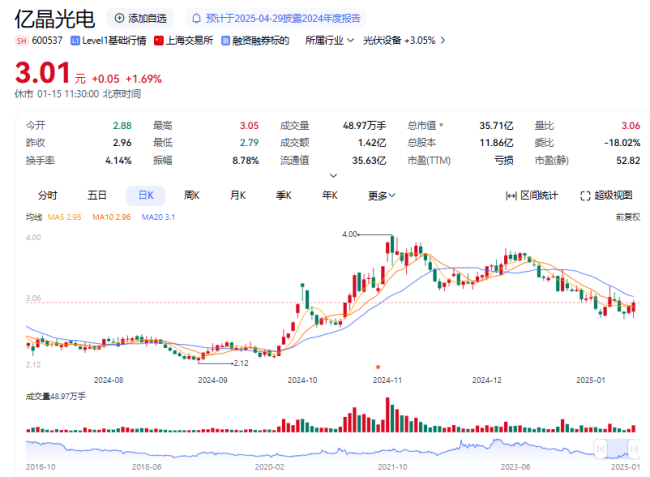Viewport: 650px width, 477px height.
Task: Select the 季K chart tab
Action: point(284,196)
